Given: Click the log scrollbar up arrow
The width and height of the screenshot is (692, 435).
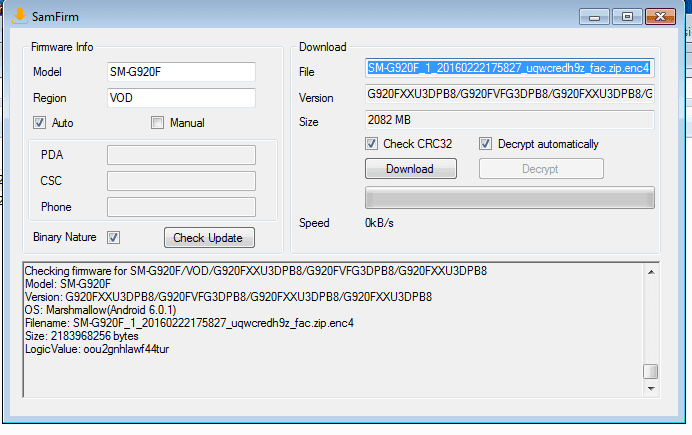Looking at the screenshot, I should (x=651, y=272).
